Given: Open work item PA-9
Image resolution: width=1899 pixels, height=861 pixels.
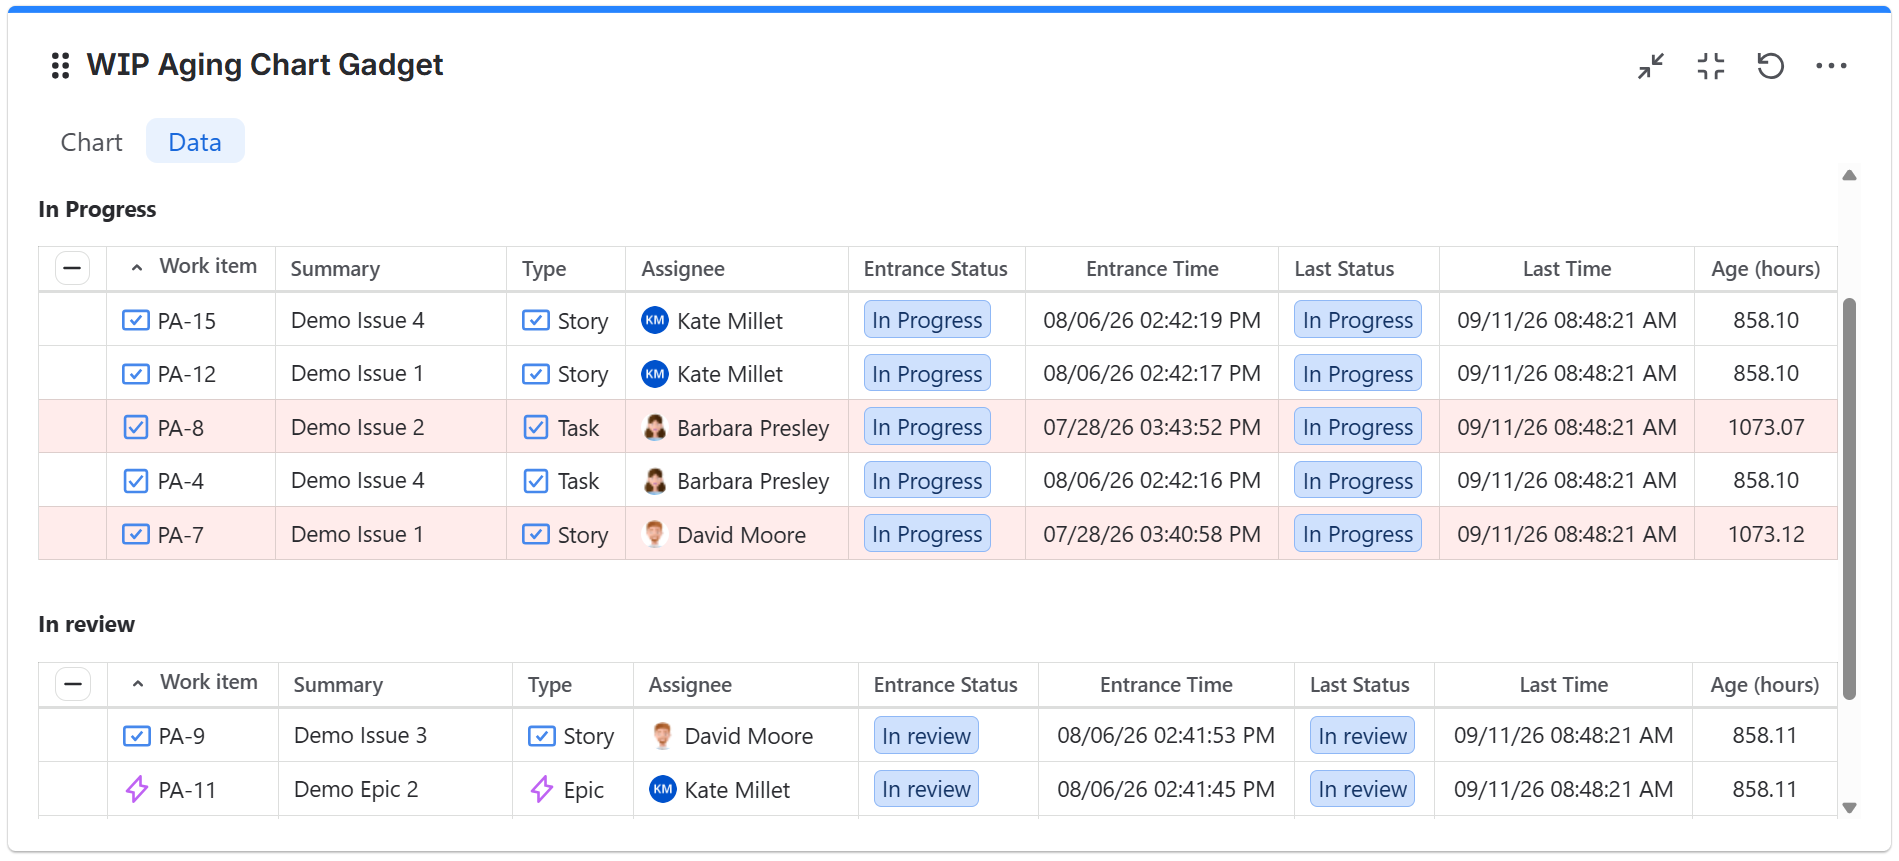Looking at the screenshot, I should pyautogui.click(x=182, y=736).
